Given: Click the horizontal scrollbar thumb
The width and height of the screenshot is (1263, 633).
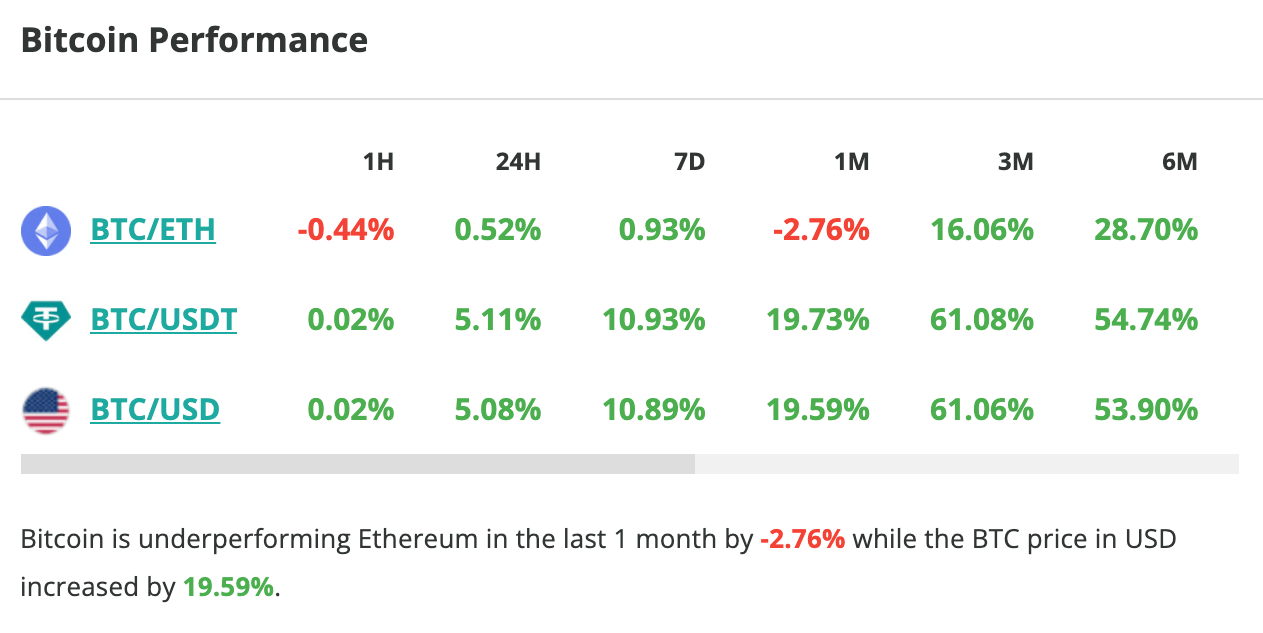Looking at the screenshot, I should click(357, 464).
